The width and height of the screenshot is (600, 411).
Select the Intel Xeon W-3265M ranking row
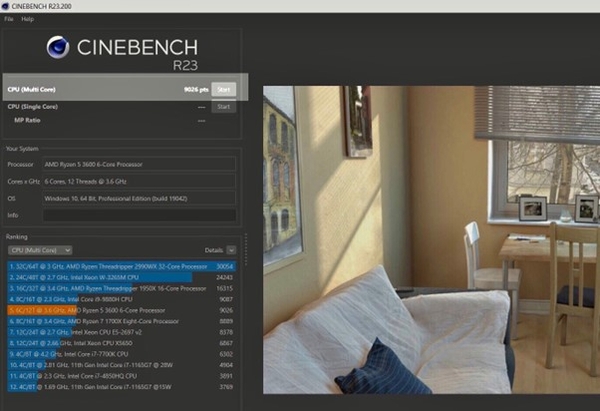click(x=120, y=277)
